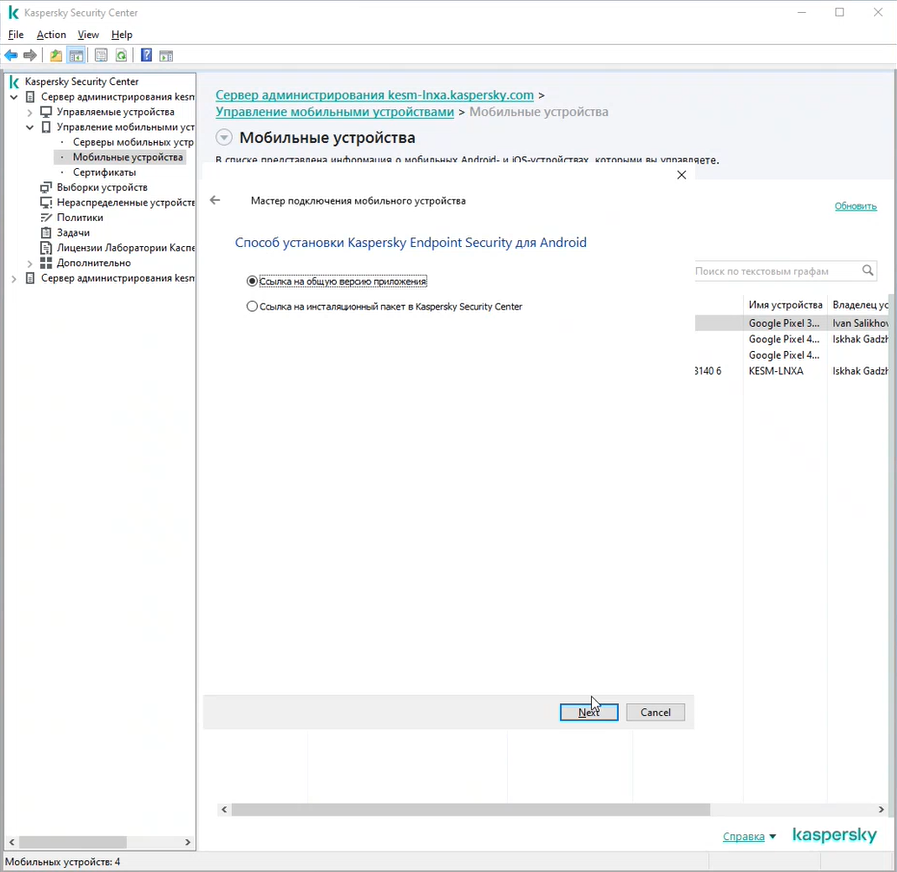This screenshot has height=872, width=897.
Task: Select Задачи tree item
Action: 73,233
